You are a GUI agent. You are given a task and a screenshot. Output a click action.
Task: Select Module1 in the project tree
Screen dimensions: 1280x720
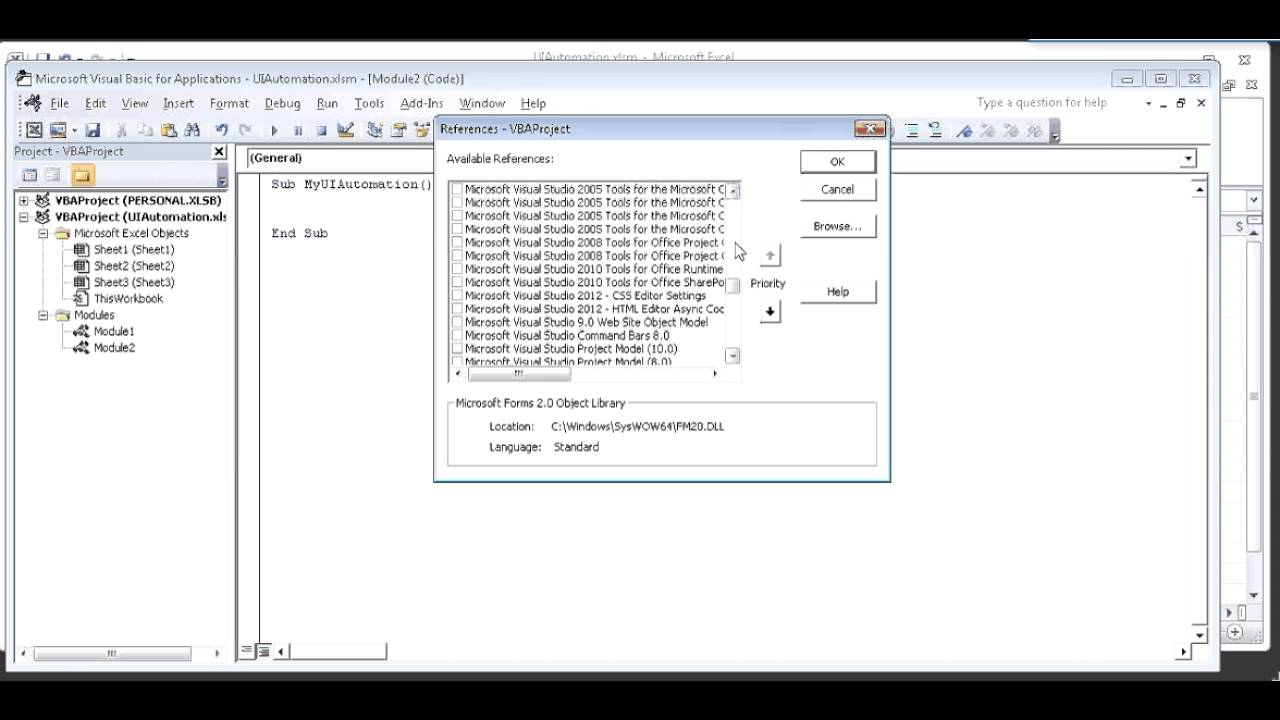tap(114, 331)
